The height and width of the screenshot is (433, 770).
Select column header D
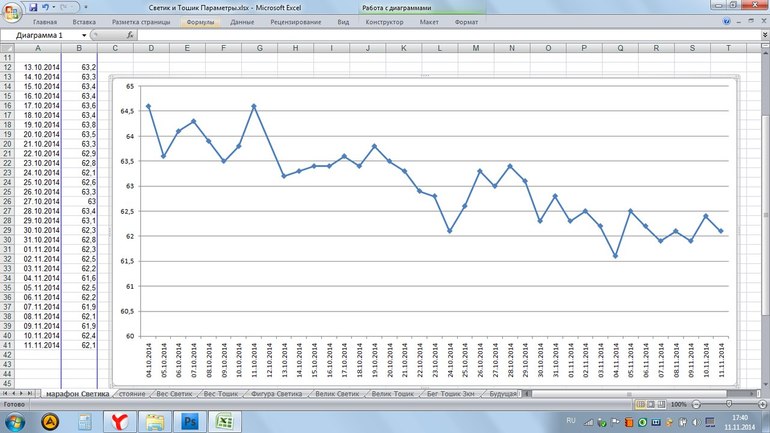click(x=150, y=48)
